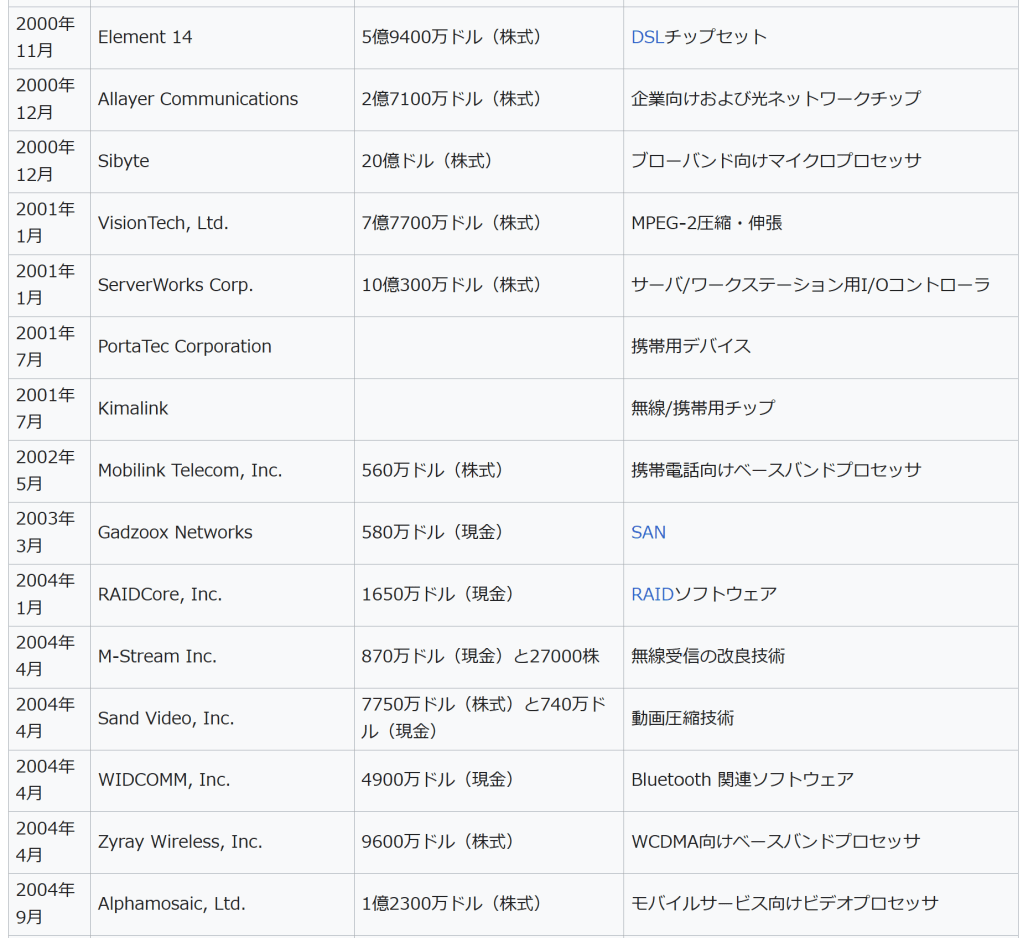The image size is (1023, 938).
Task: Click the ServerWorks Corp. entry
Action: tap(175, 285)
